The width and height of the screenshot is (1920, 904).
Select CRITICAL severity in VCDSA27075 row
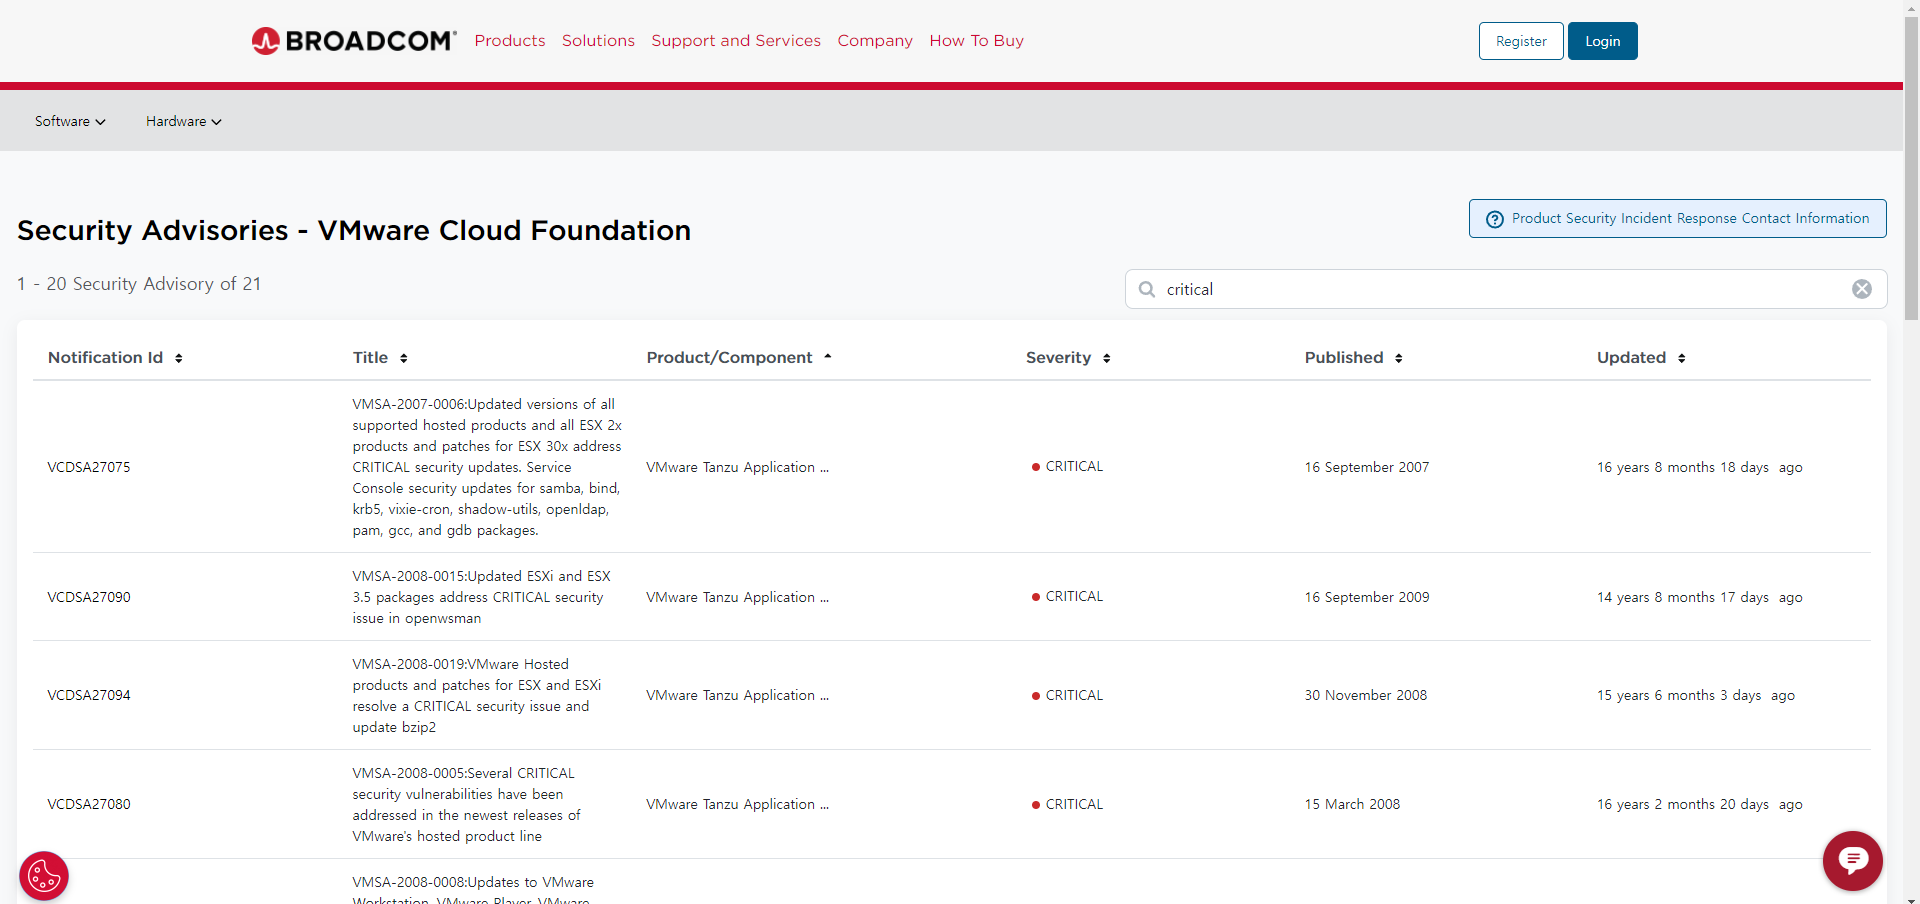tap(1067, 467)
